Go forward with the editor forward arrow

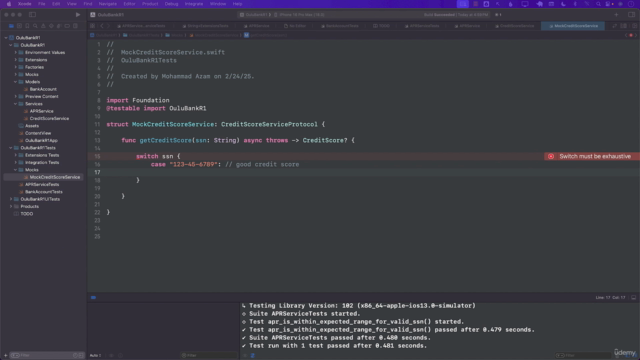(x=109, y=26)
